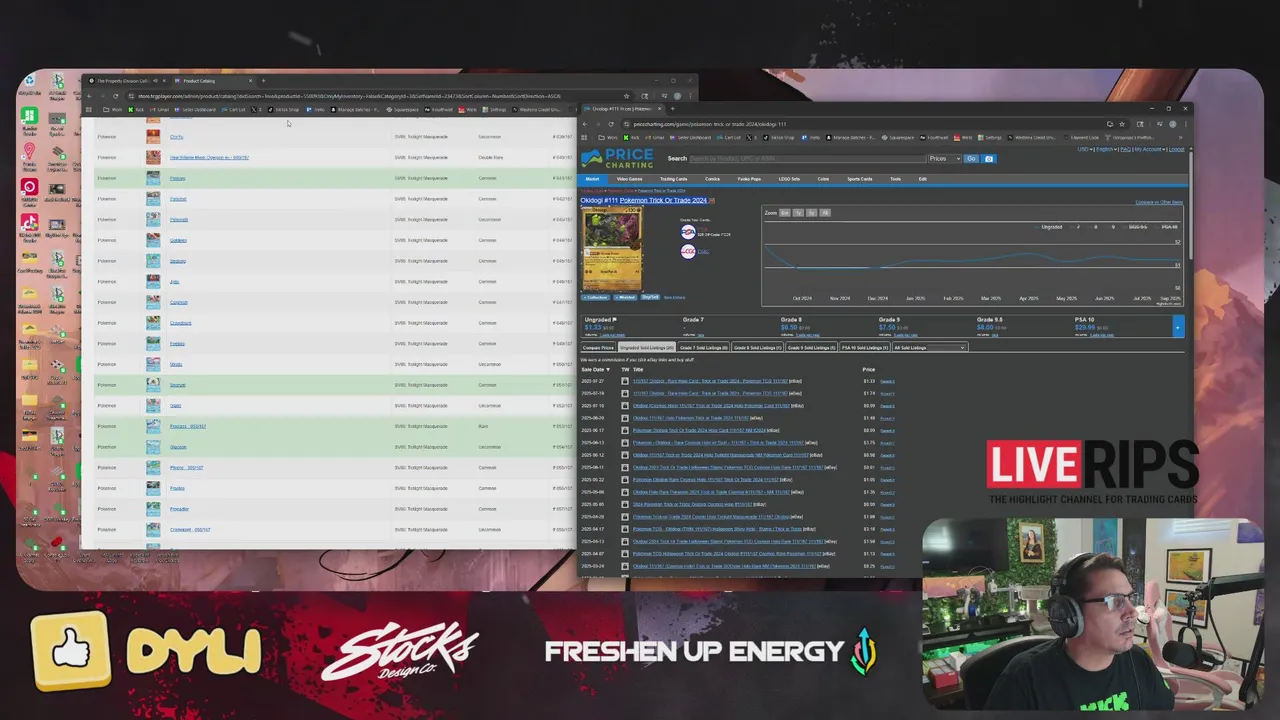Click the Go search button
Viewport: 1280px width, 720px height.
pos(971,159)
